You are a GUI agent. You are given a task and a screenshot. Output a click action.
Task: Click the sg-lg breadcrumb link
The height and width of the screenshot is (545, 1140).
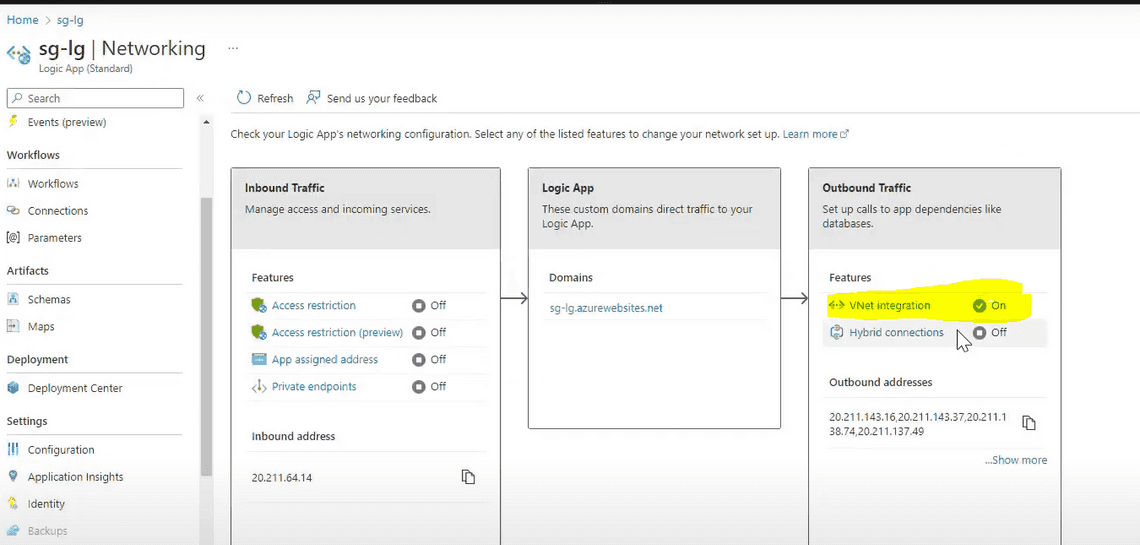pos(70,20)
